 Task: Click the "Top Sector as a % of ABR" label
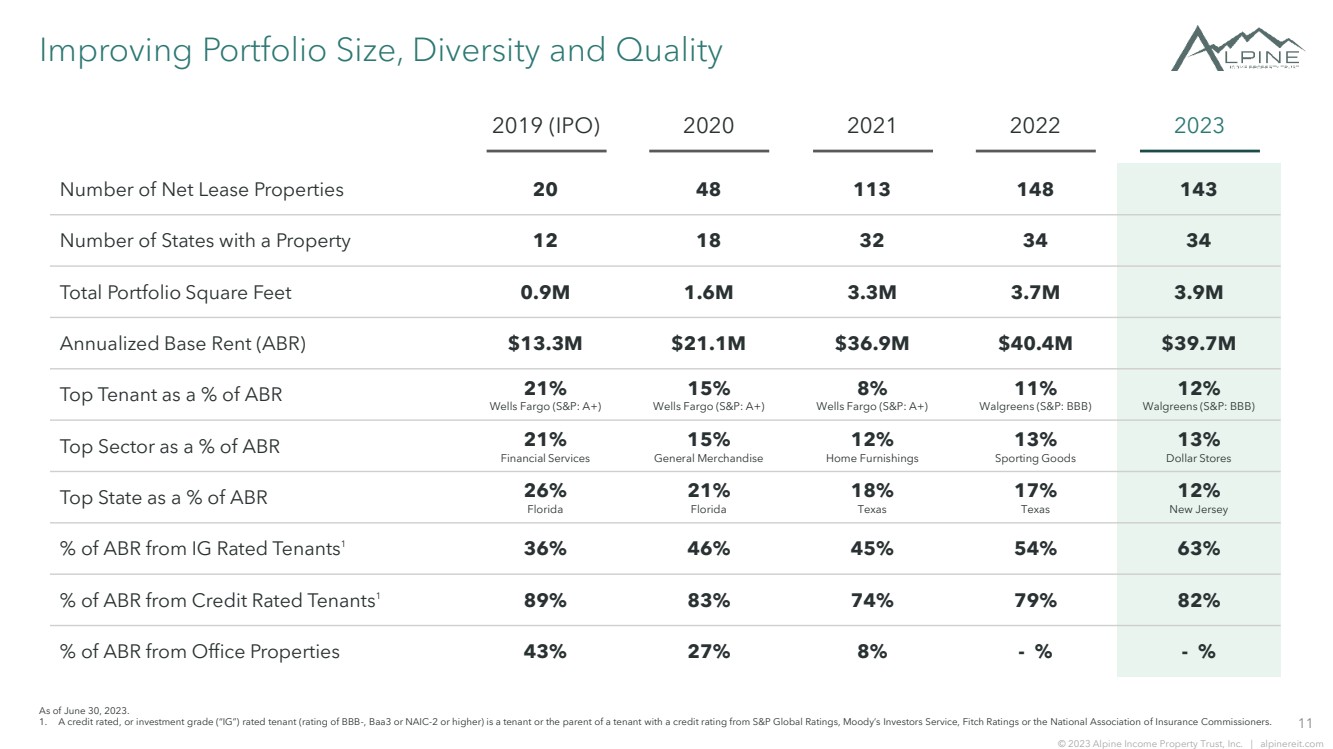tap(170, 446)
